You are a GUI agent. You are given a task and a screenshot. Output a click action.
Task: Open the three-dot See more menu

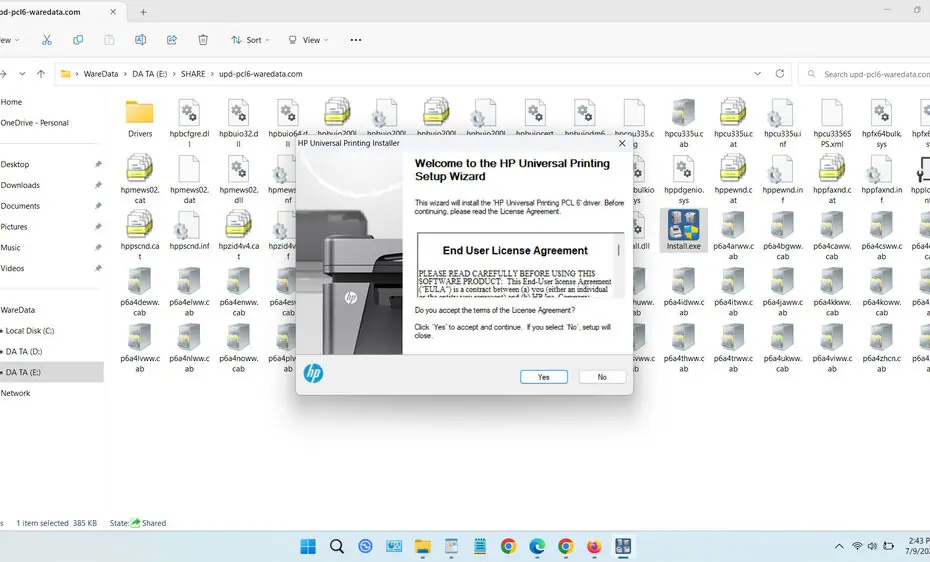click(356, 40)
